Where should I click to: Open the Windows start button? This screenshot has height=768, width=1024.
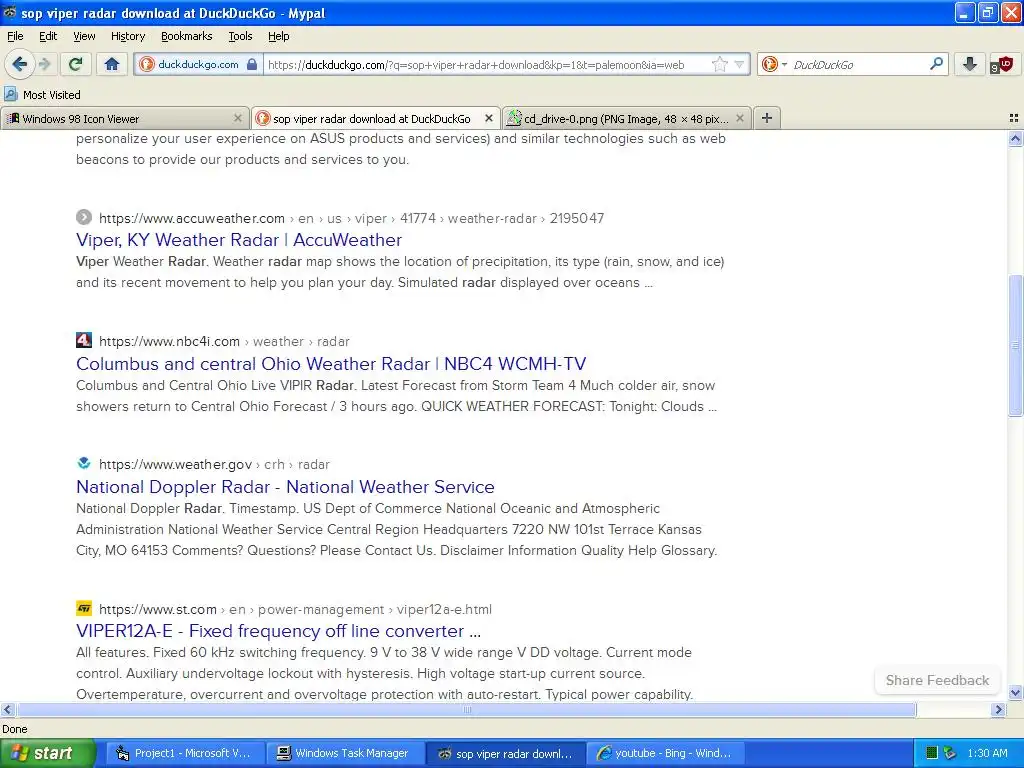47,754
